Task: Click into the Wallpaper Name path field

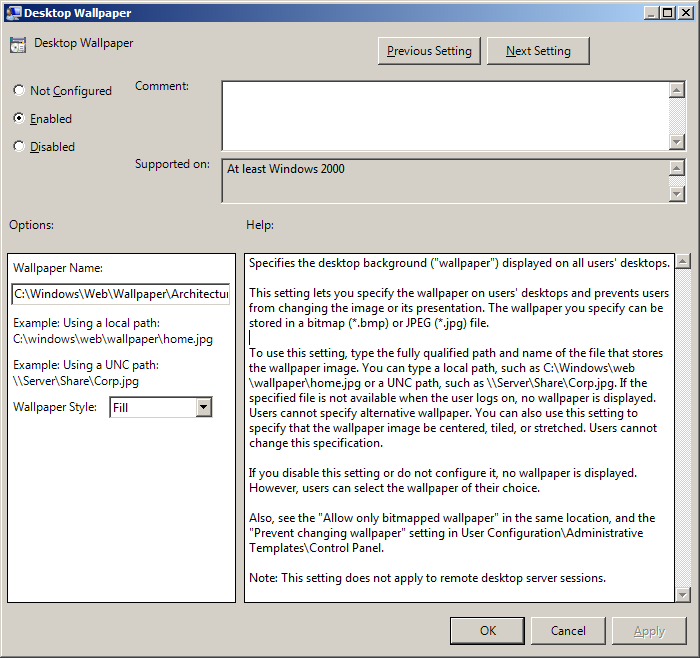Action: coord(120,294)
